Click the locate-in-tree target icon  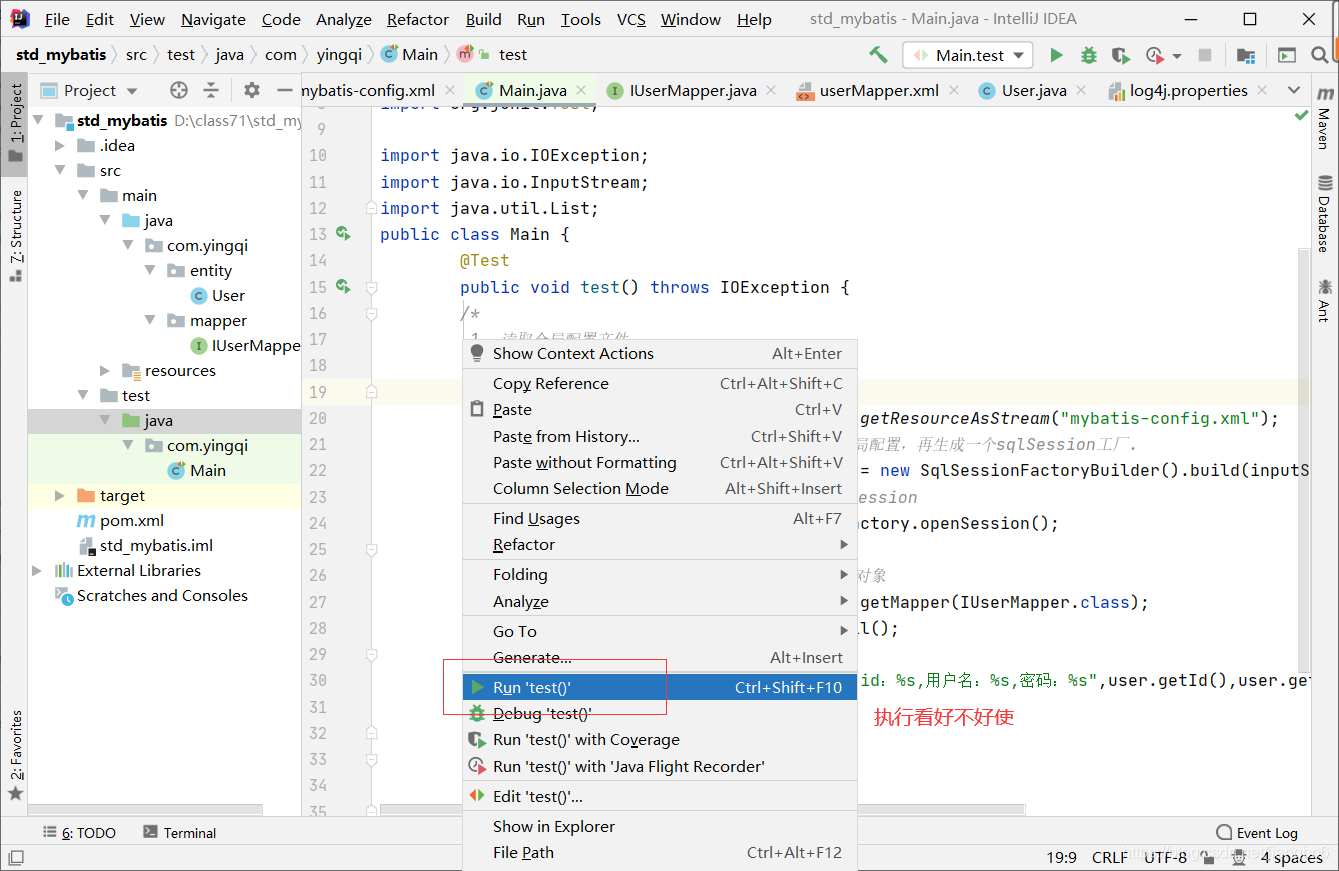[x=179, y=90]
